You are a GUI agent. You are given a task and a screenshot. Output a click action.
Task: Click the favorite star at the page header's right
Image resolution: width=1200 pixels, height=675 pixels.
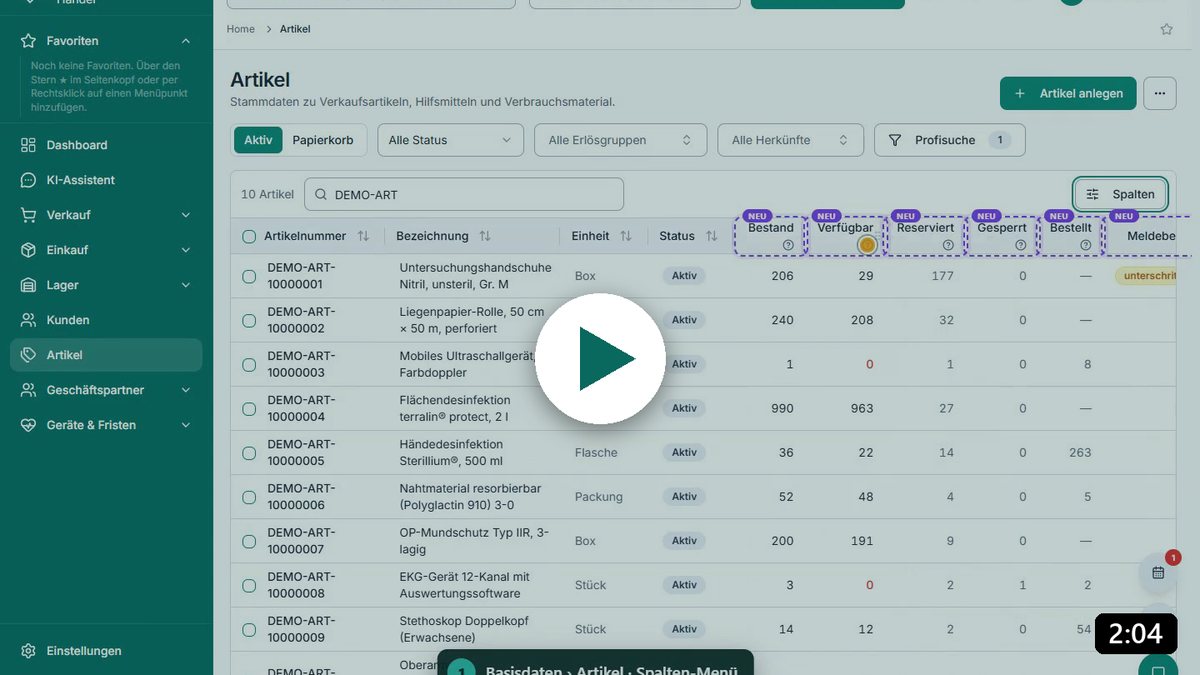[1166, 29]
